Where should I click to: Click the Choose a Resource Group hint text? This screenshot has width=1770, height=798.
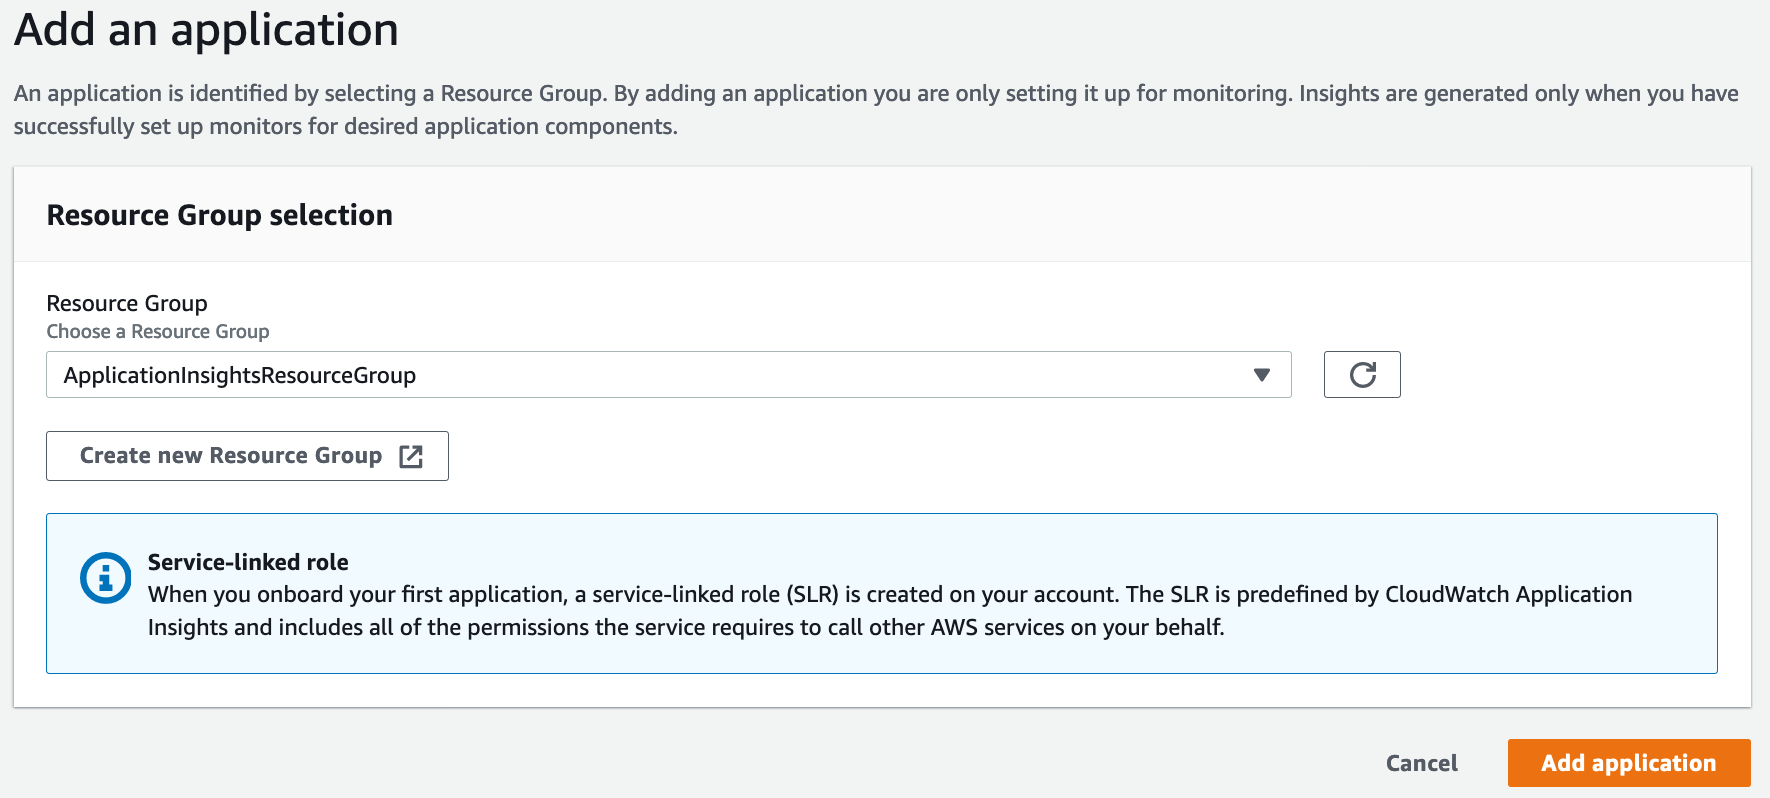pos(158,331)
